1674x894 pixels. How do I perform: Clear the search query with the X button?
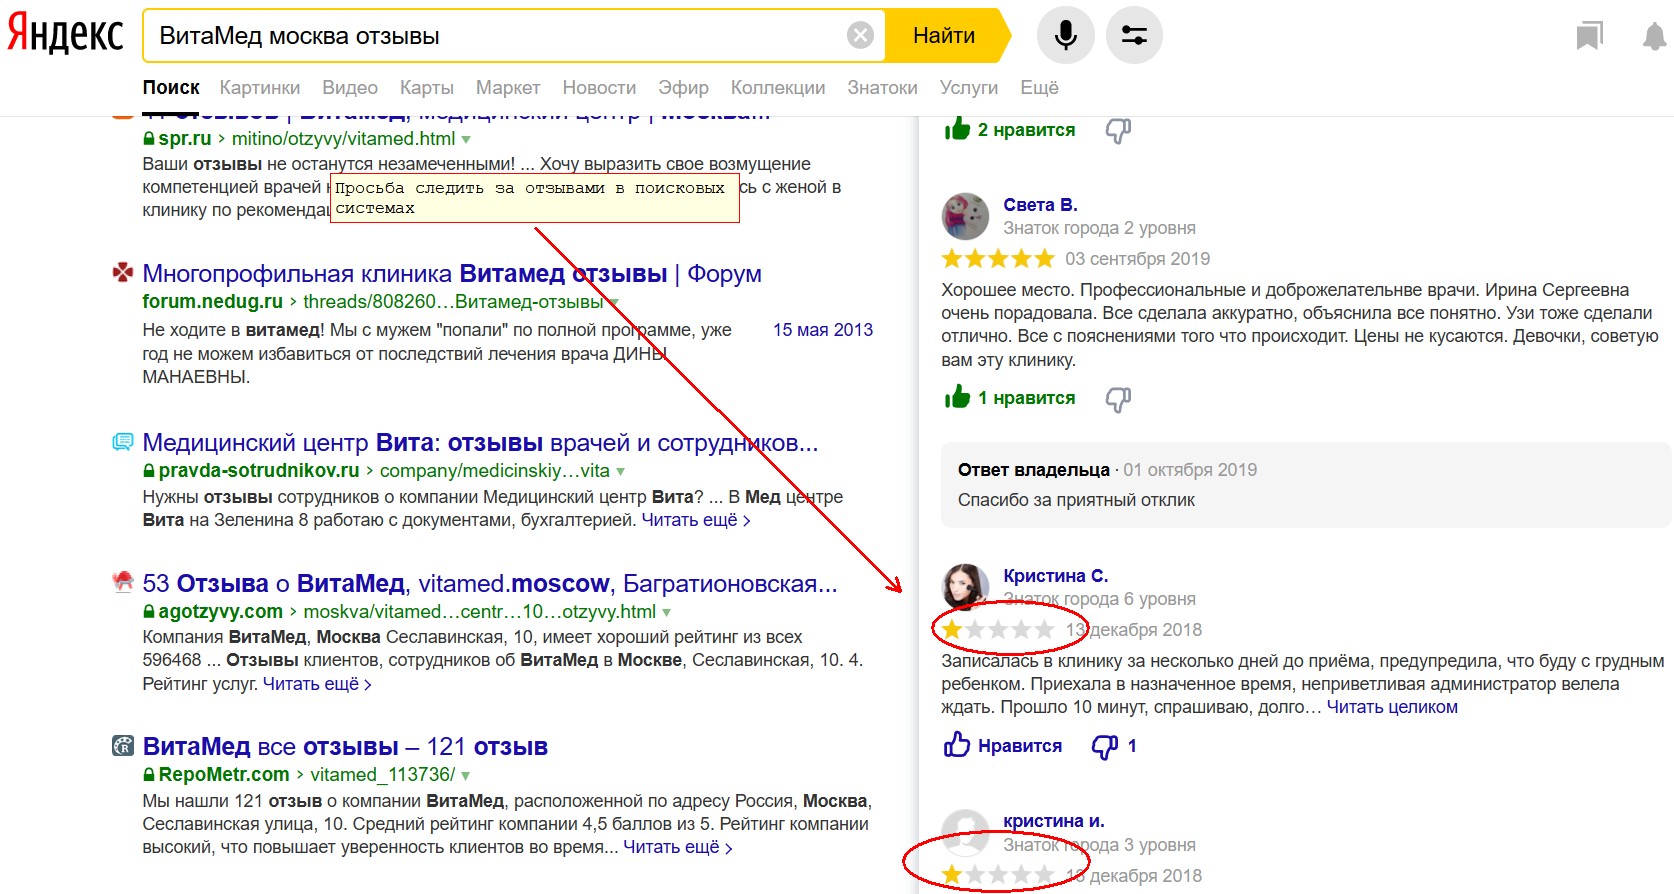tap(860, 36)
